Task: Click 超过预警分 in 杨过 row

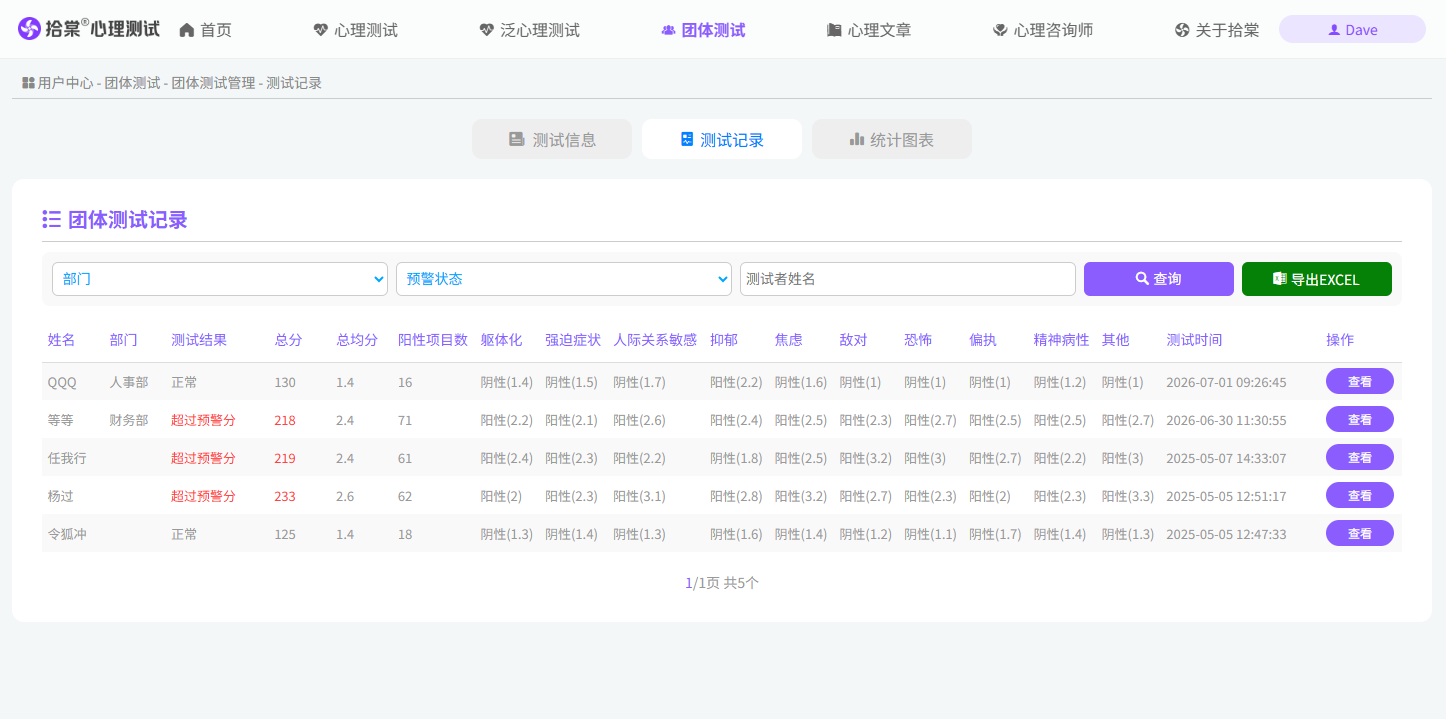Action: pyautogui.click(x=203, y=496)
